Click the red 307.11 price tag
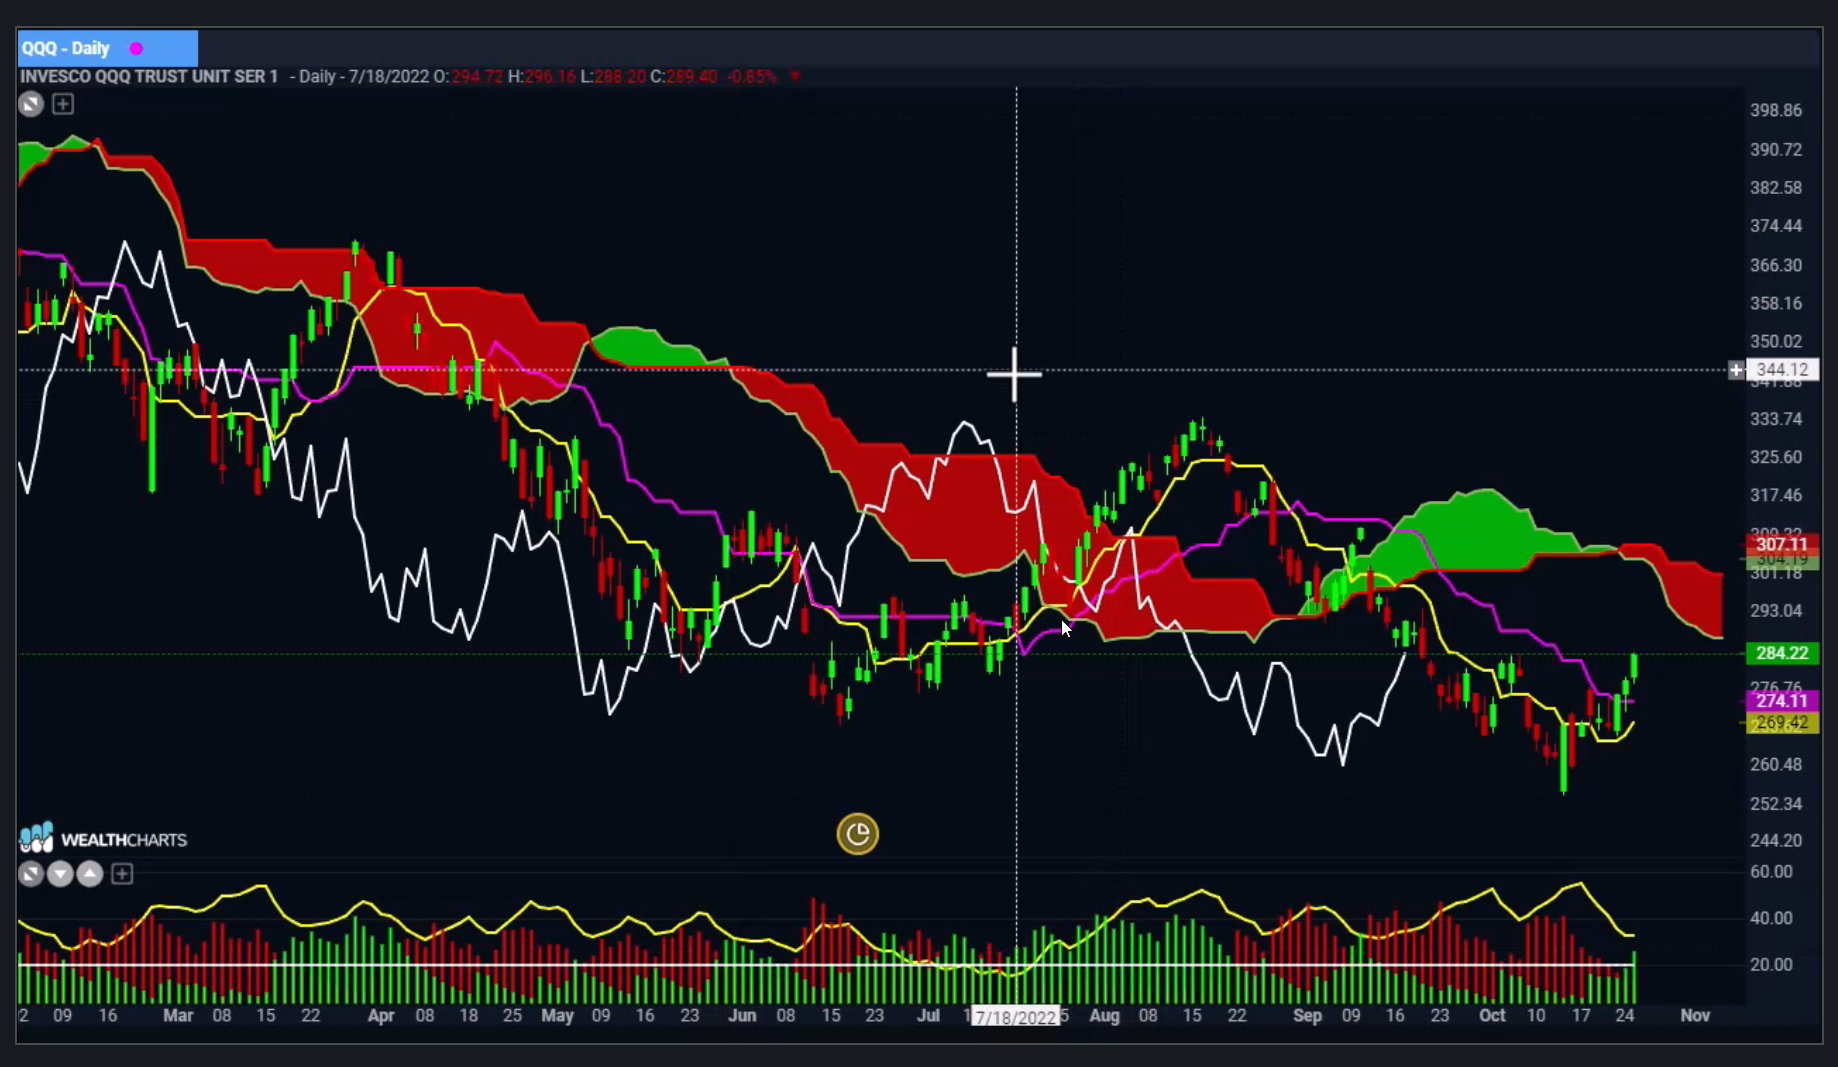The width and height of the screenshot is (1838, 1067). click(1782, 544)
